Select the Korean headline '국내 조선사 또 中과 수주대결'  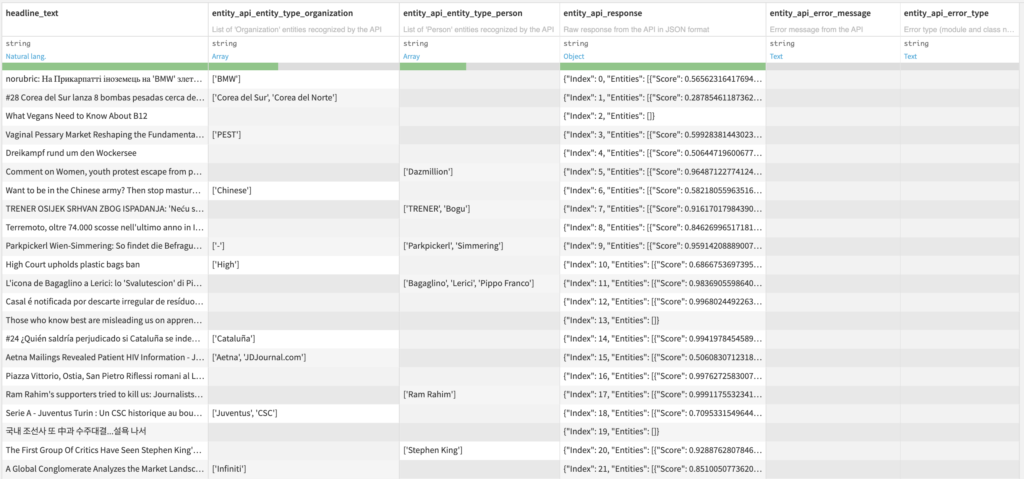(104, 431)
